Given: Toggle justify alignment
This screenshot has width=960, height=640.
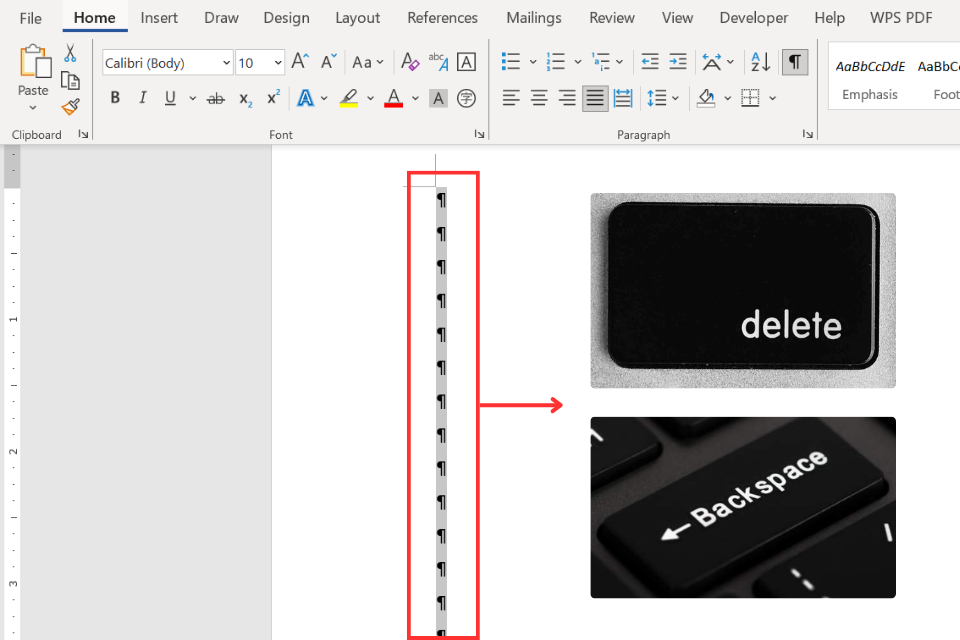Looking at the screenshot, I should [x=595, y=98].
